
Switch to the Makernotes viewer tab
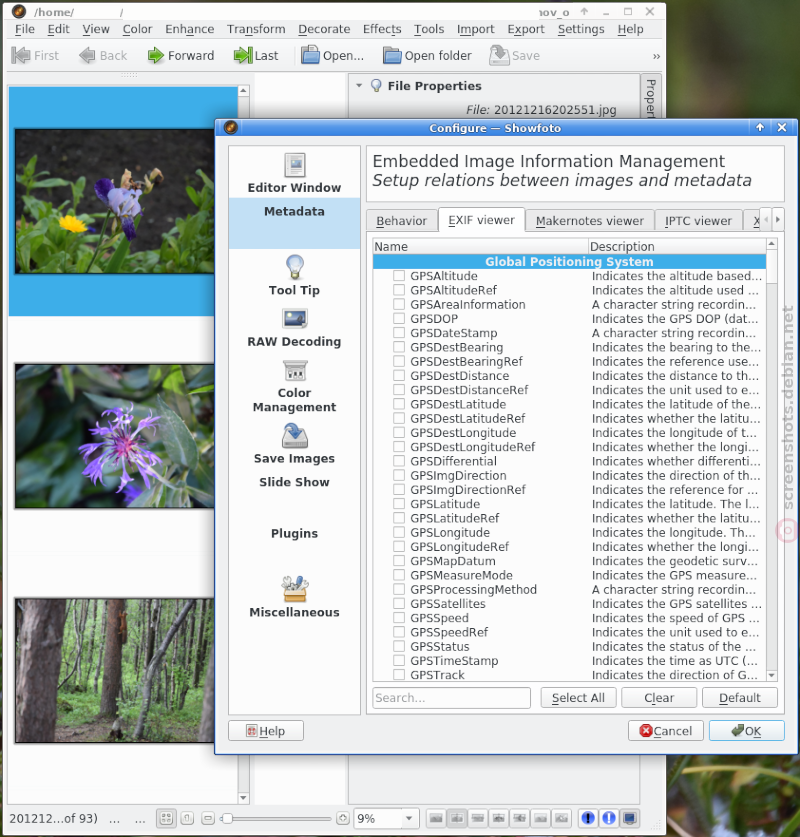pos(589,220)
